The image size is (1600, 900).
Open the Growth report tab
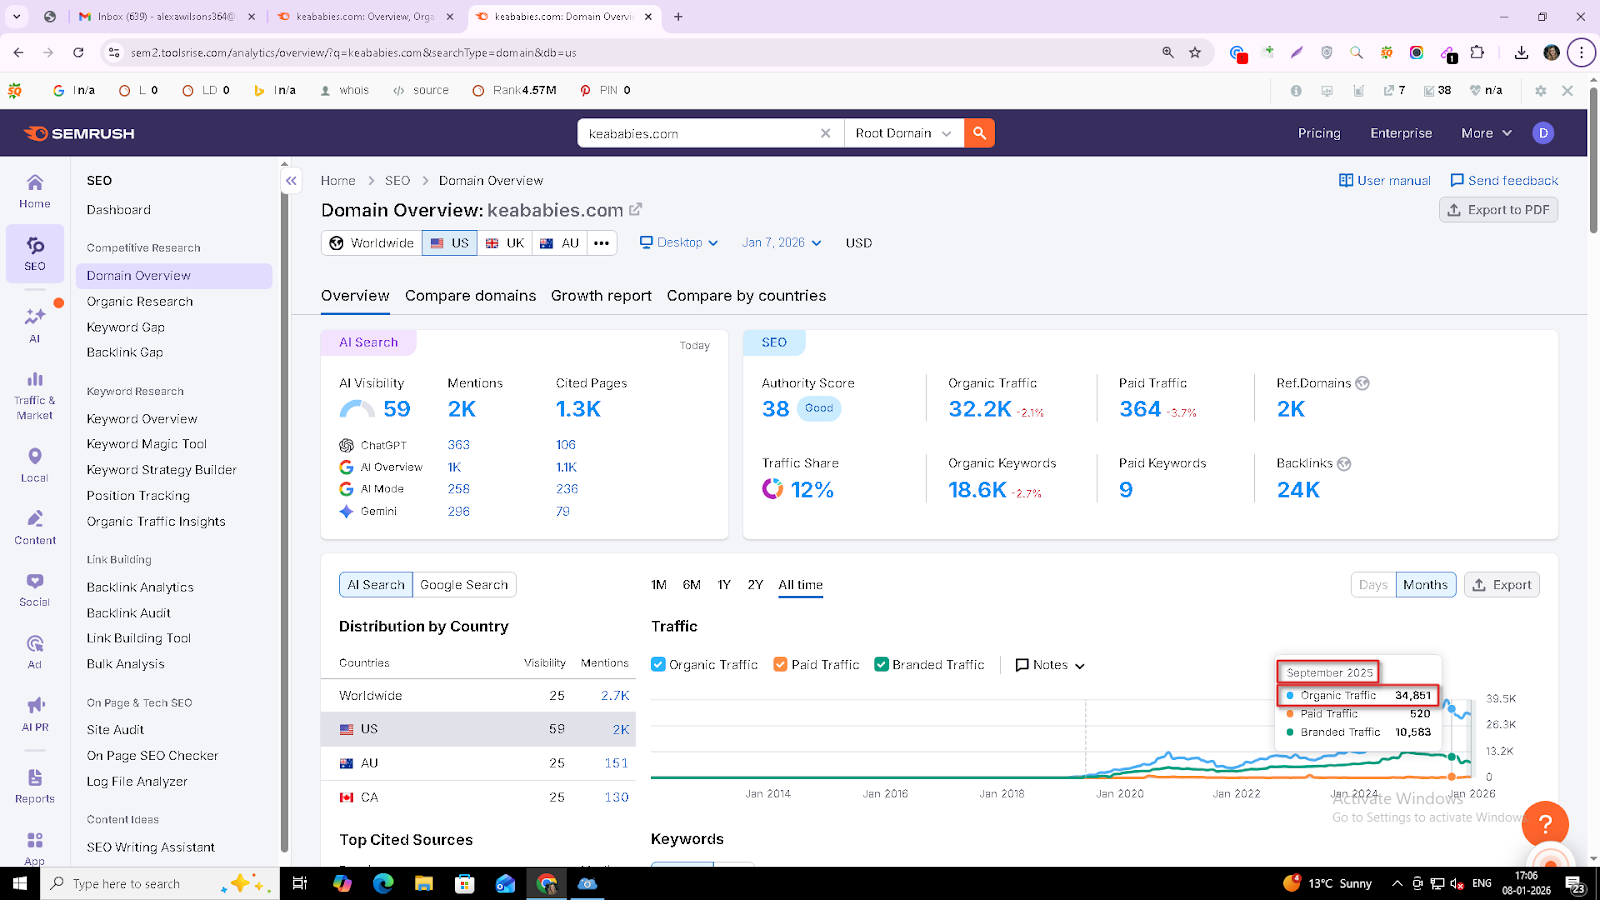coord(601,296)
